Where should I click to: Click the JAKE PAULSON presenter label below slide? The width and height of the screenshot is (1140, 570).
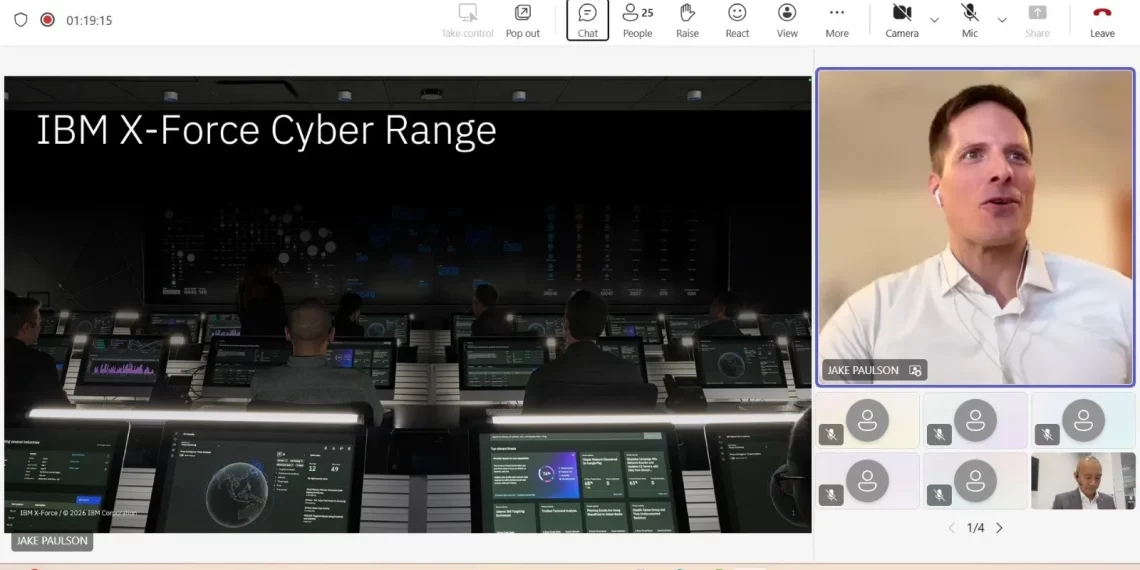tap(52, 541)
